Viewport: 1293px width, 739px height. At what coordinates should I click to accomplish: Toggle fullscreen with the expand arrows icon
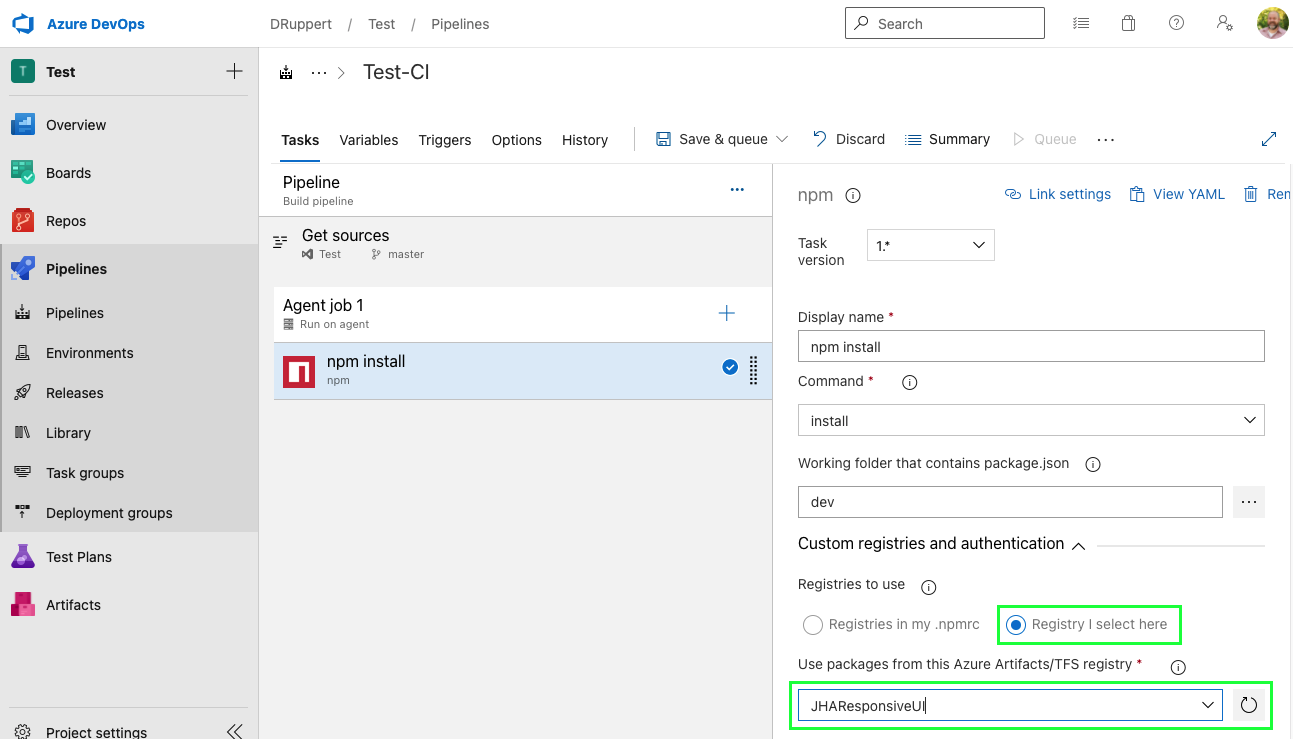click(1269, 140)
